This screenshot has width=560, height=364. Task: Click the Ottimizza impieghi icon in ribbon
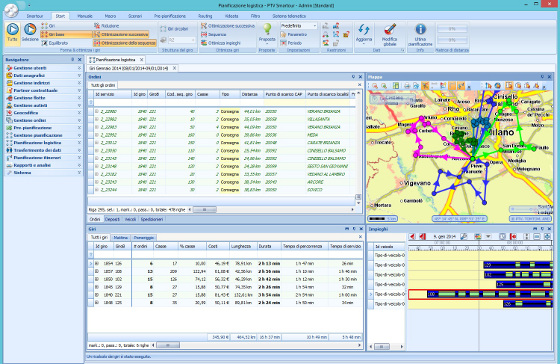tap(204, 43)
